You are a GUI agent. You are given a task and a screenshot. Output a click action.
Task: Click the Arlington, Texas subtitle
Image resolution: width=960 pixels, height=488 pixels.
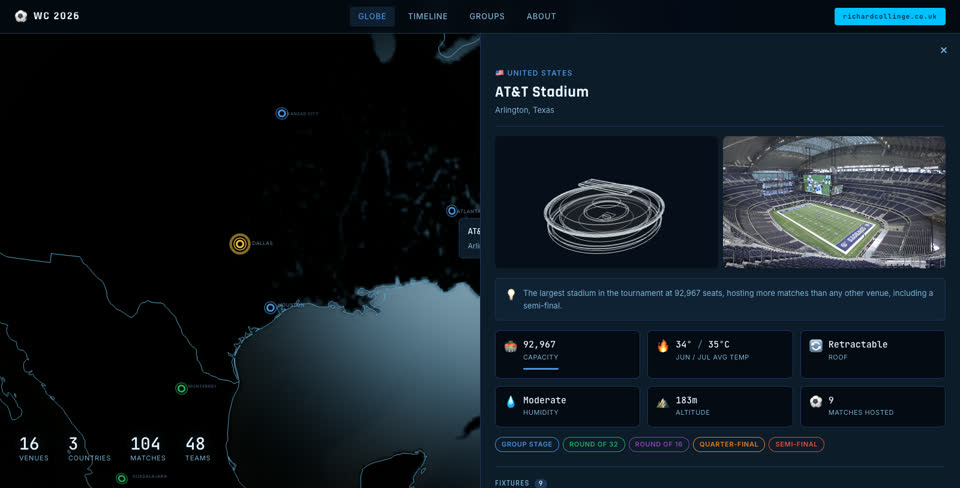525,110
